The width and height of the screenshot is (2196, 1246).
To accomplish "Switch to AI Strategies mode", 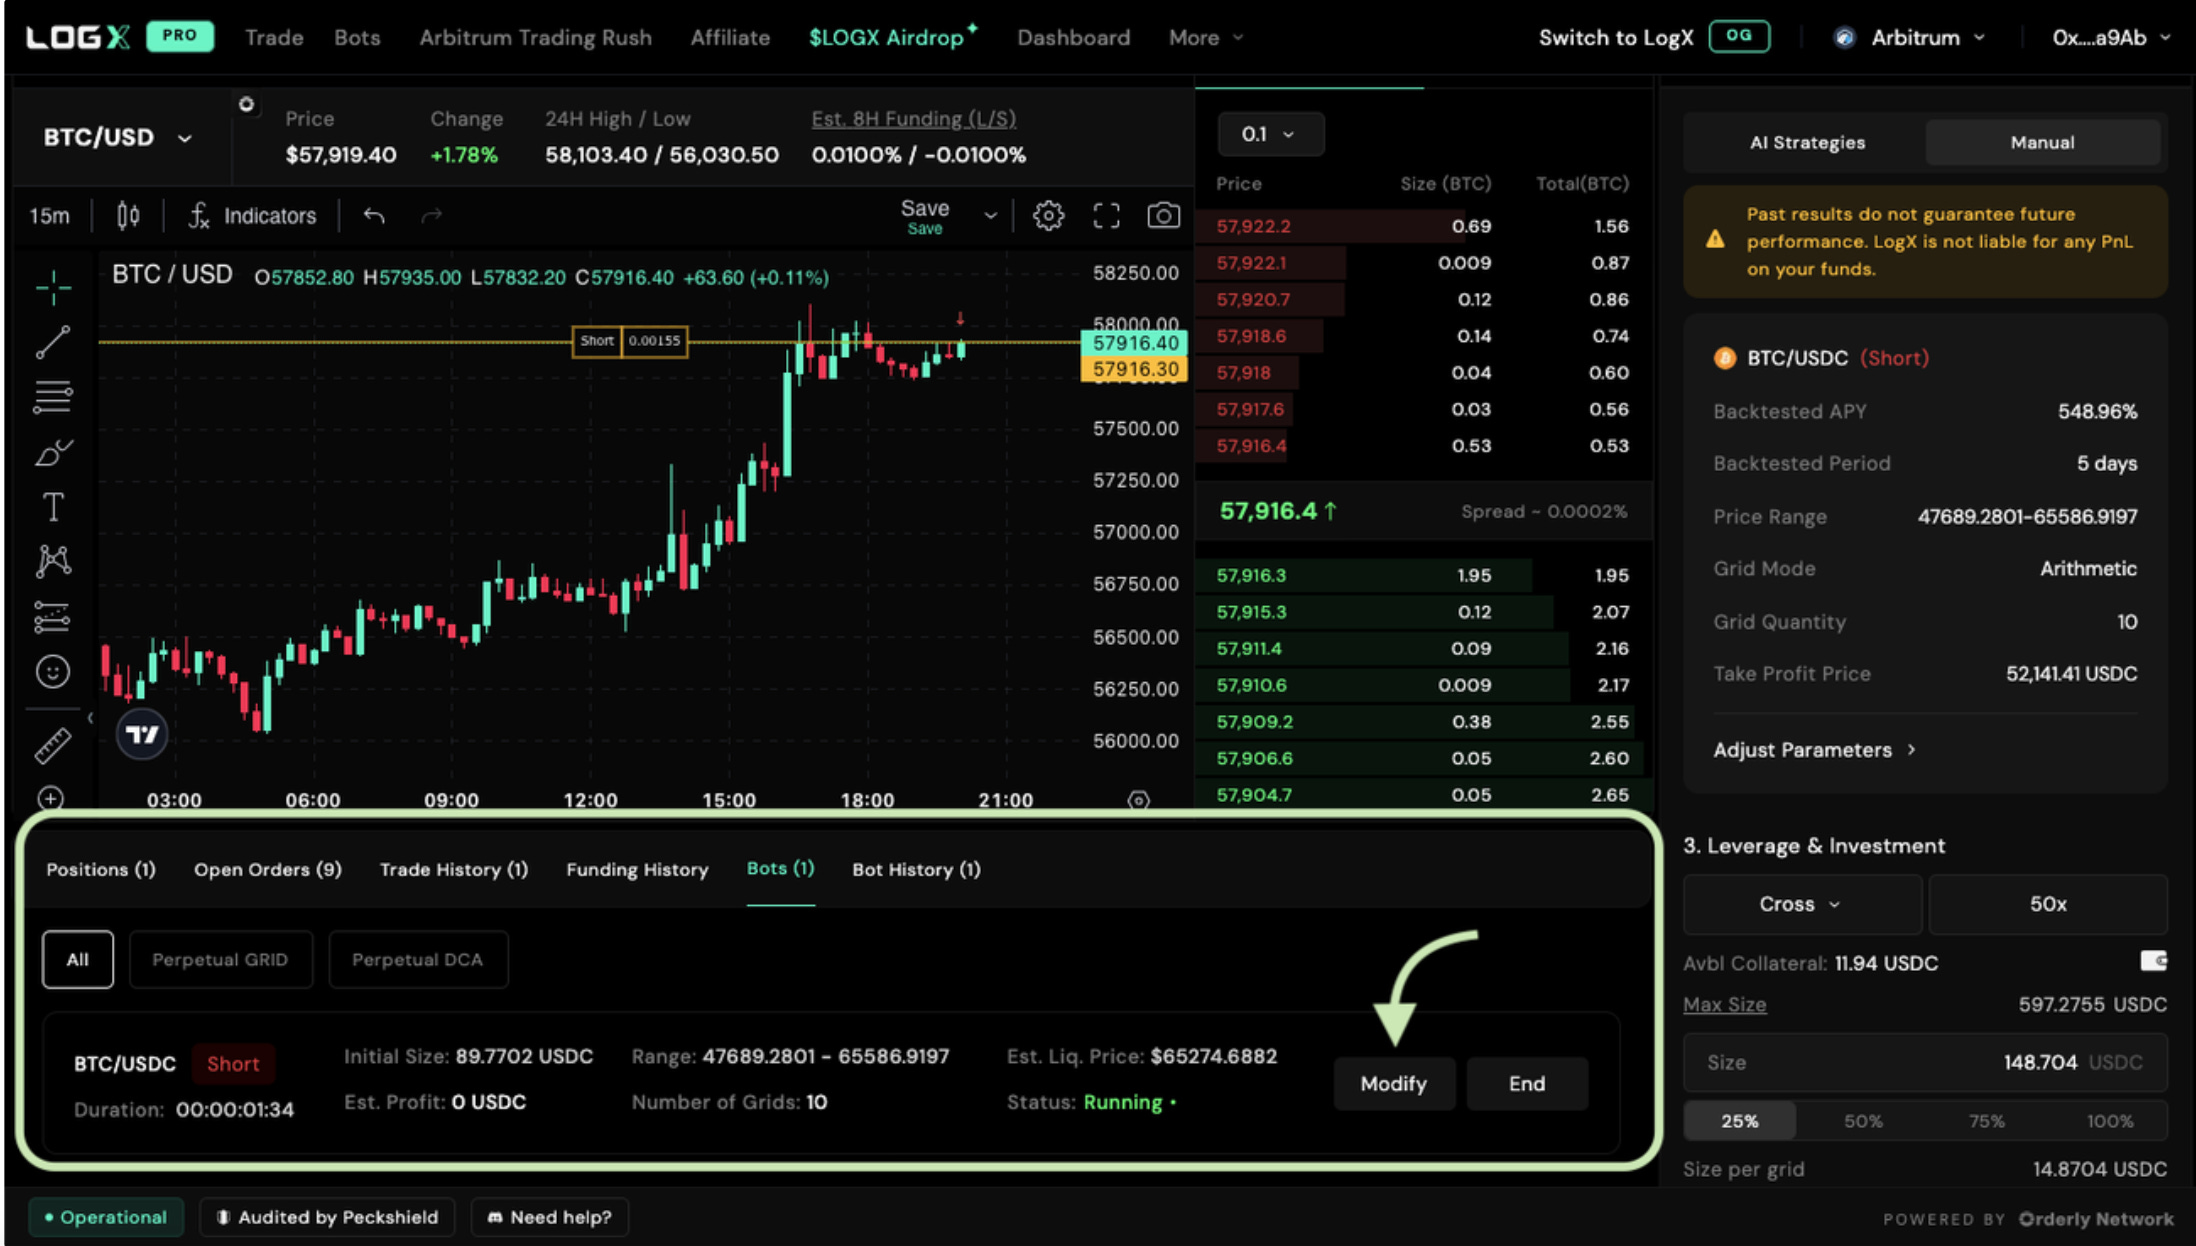I will (x=1807, y=142).
